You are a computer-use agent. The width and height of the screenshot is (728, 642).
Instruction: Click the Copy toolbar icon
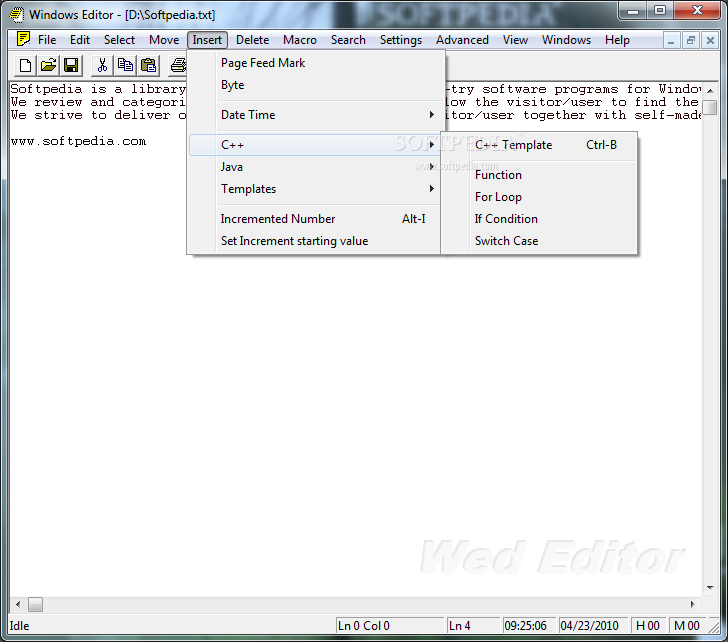pos(125,65)
